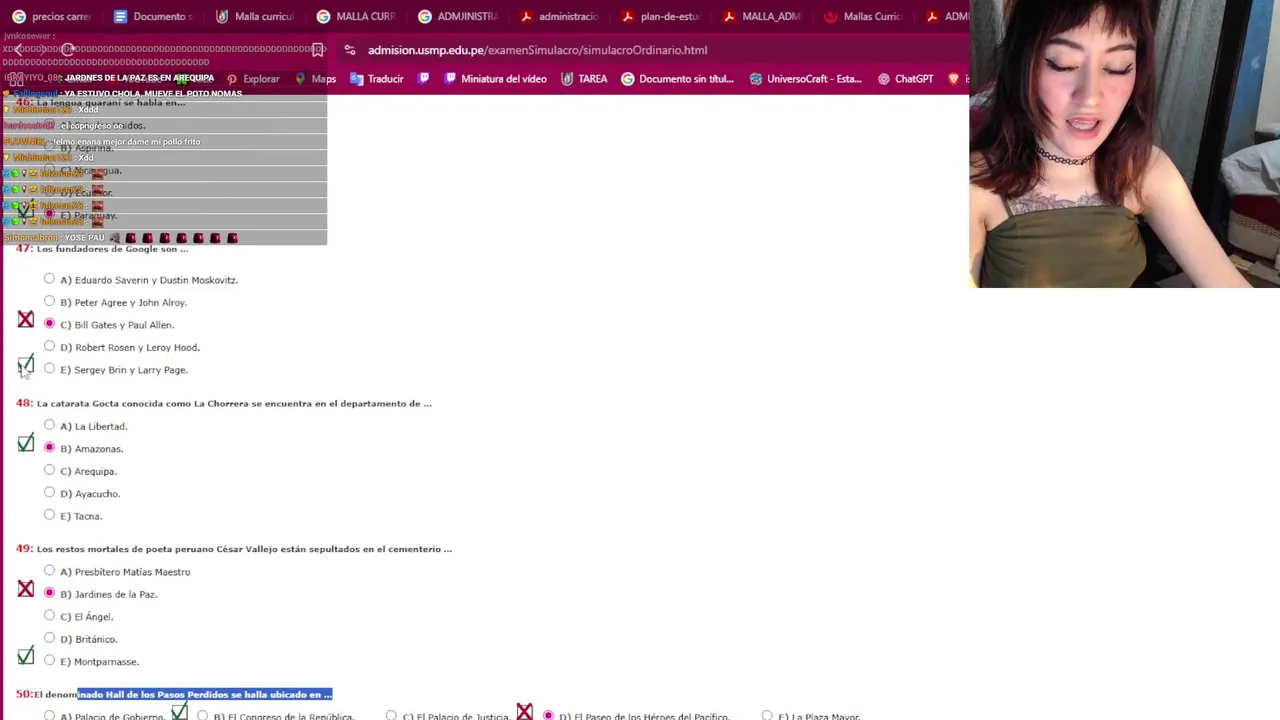1280x720 pixels.
Task: Switch to the Mallas Curric tab
Action: pyautogui.click(x=864, y=16)
